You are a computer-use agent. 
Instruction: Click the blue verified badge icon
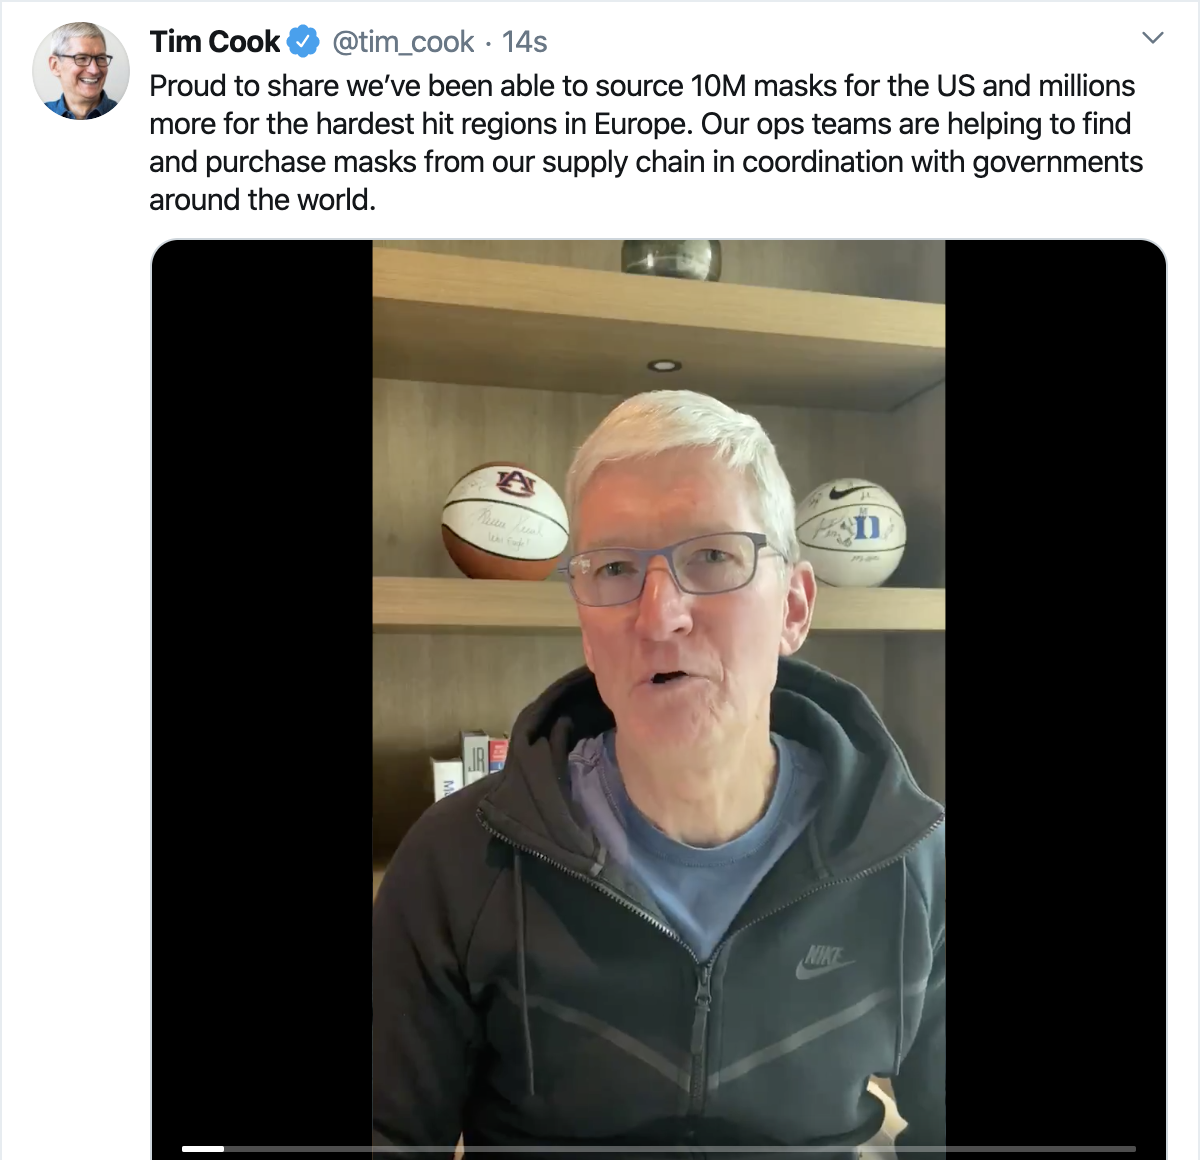pyautogui.click(x=303, y=42)
